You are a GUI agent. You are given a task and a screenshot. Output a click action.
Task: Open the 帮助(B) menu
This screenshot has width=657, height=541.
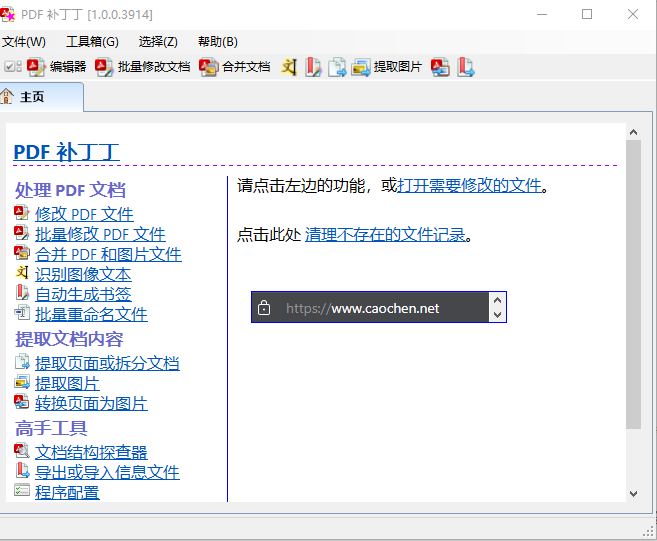217,42
